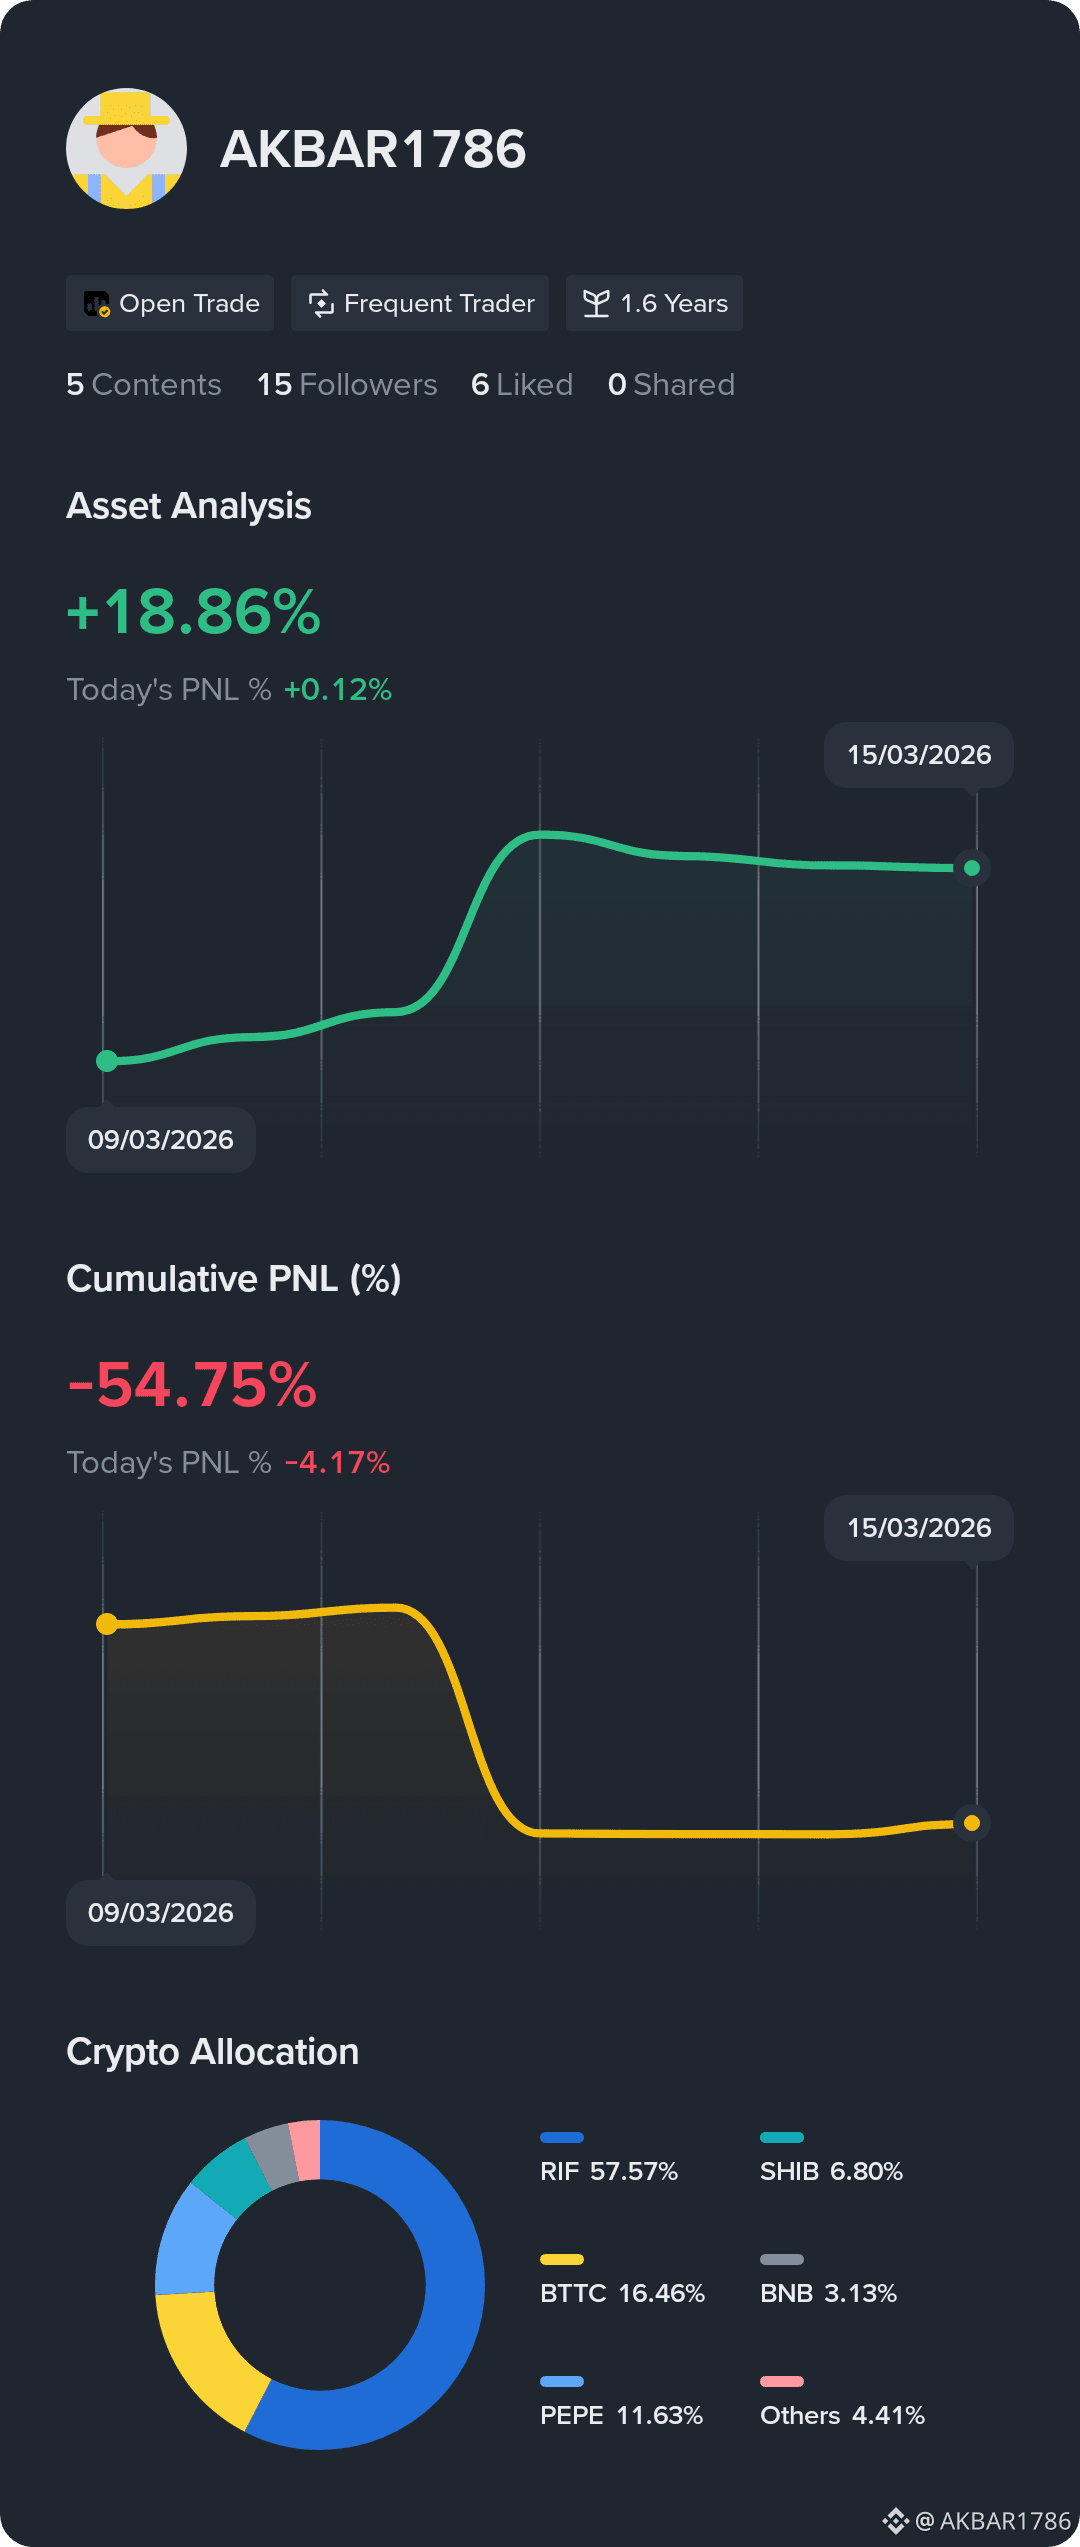Viewport: 1080px width, 2547px height.
Task: Open the 15 Followers tab
Action: [347, 384]
